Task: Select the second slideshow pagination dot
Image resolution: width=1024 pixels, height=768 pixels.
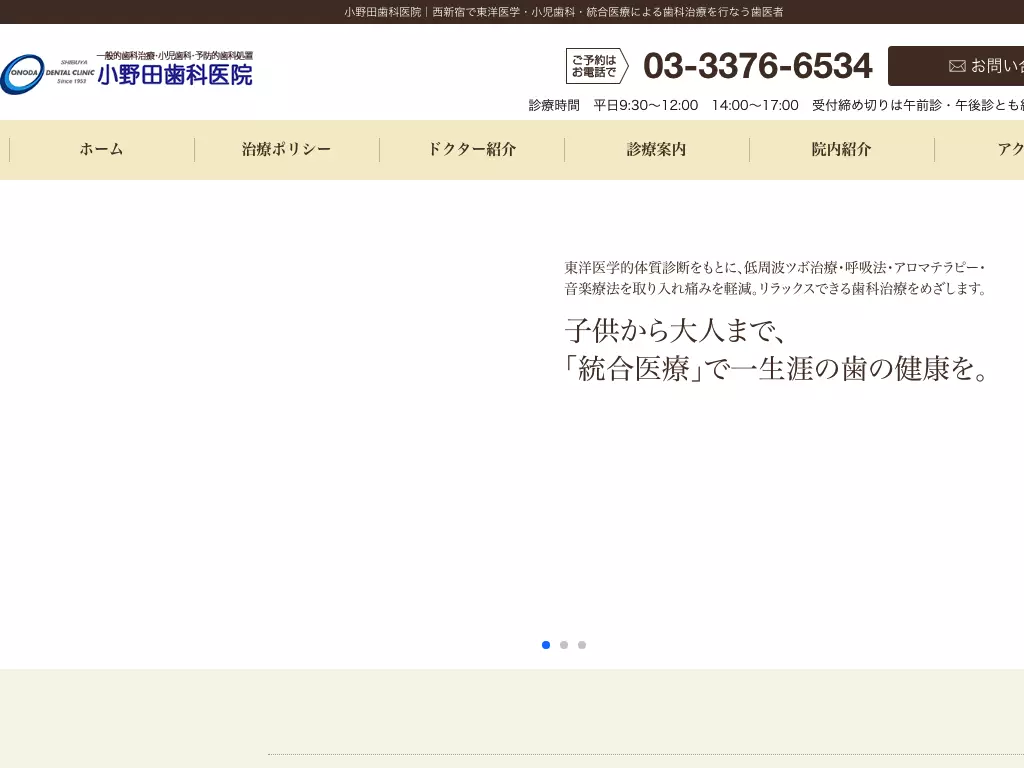Action: (x=564, y=645)
